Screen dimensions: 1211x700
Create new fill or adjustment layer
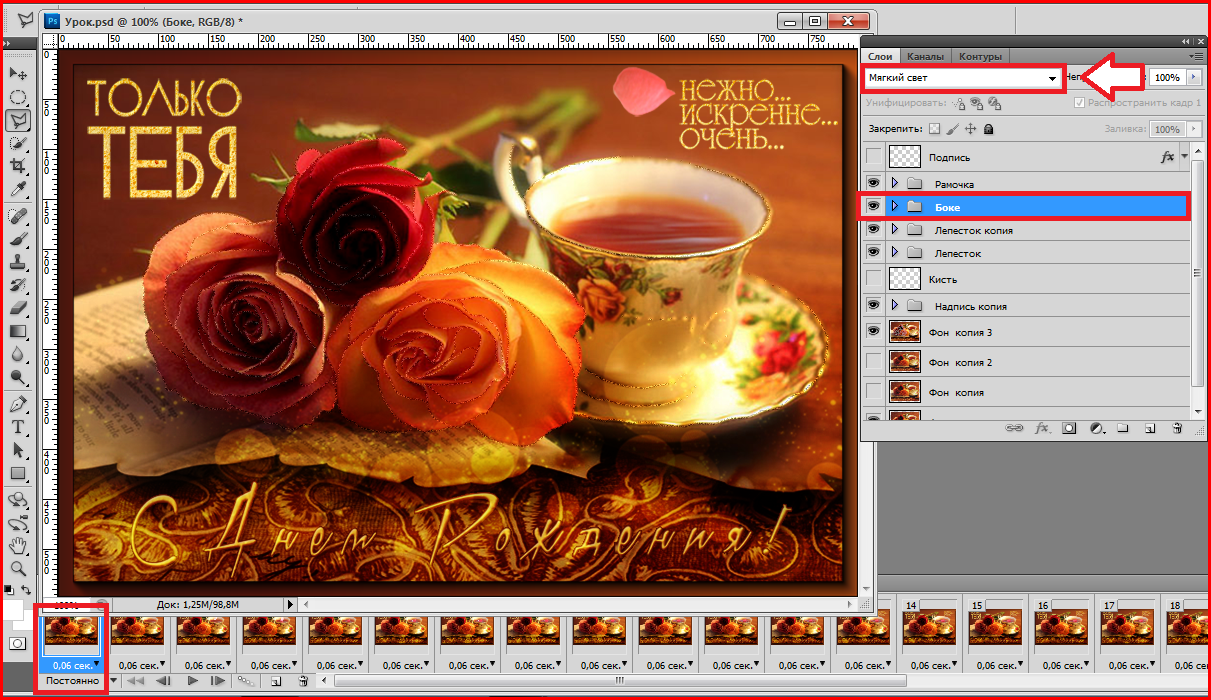coord(1096,427)
